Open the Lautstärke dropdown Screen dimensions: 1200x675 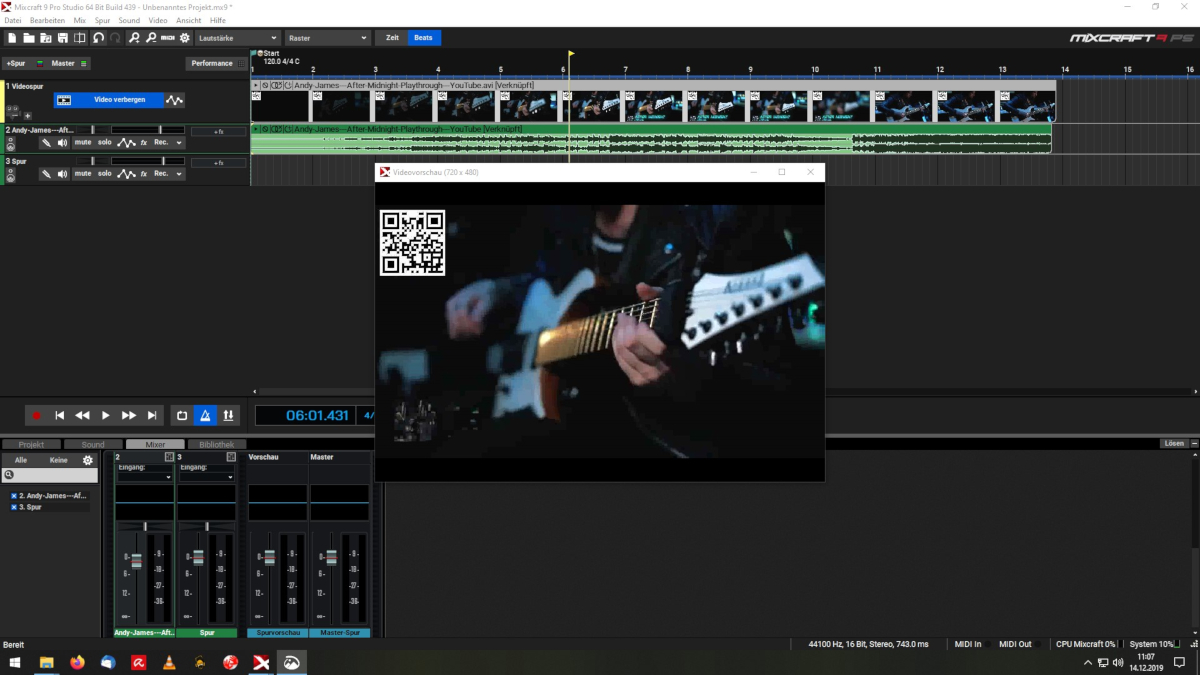[237, 38]
